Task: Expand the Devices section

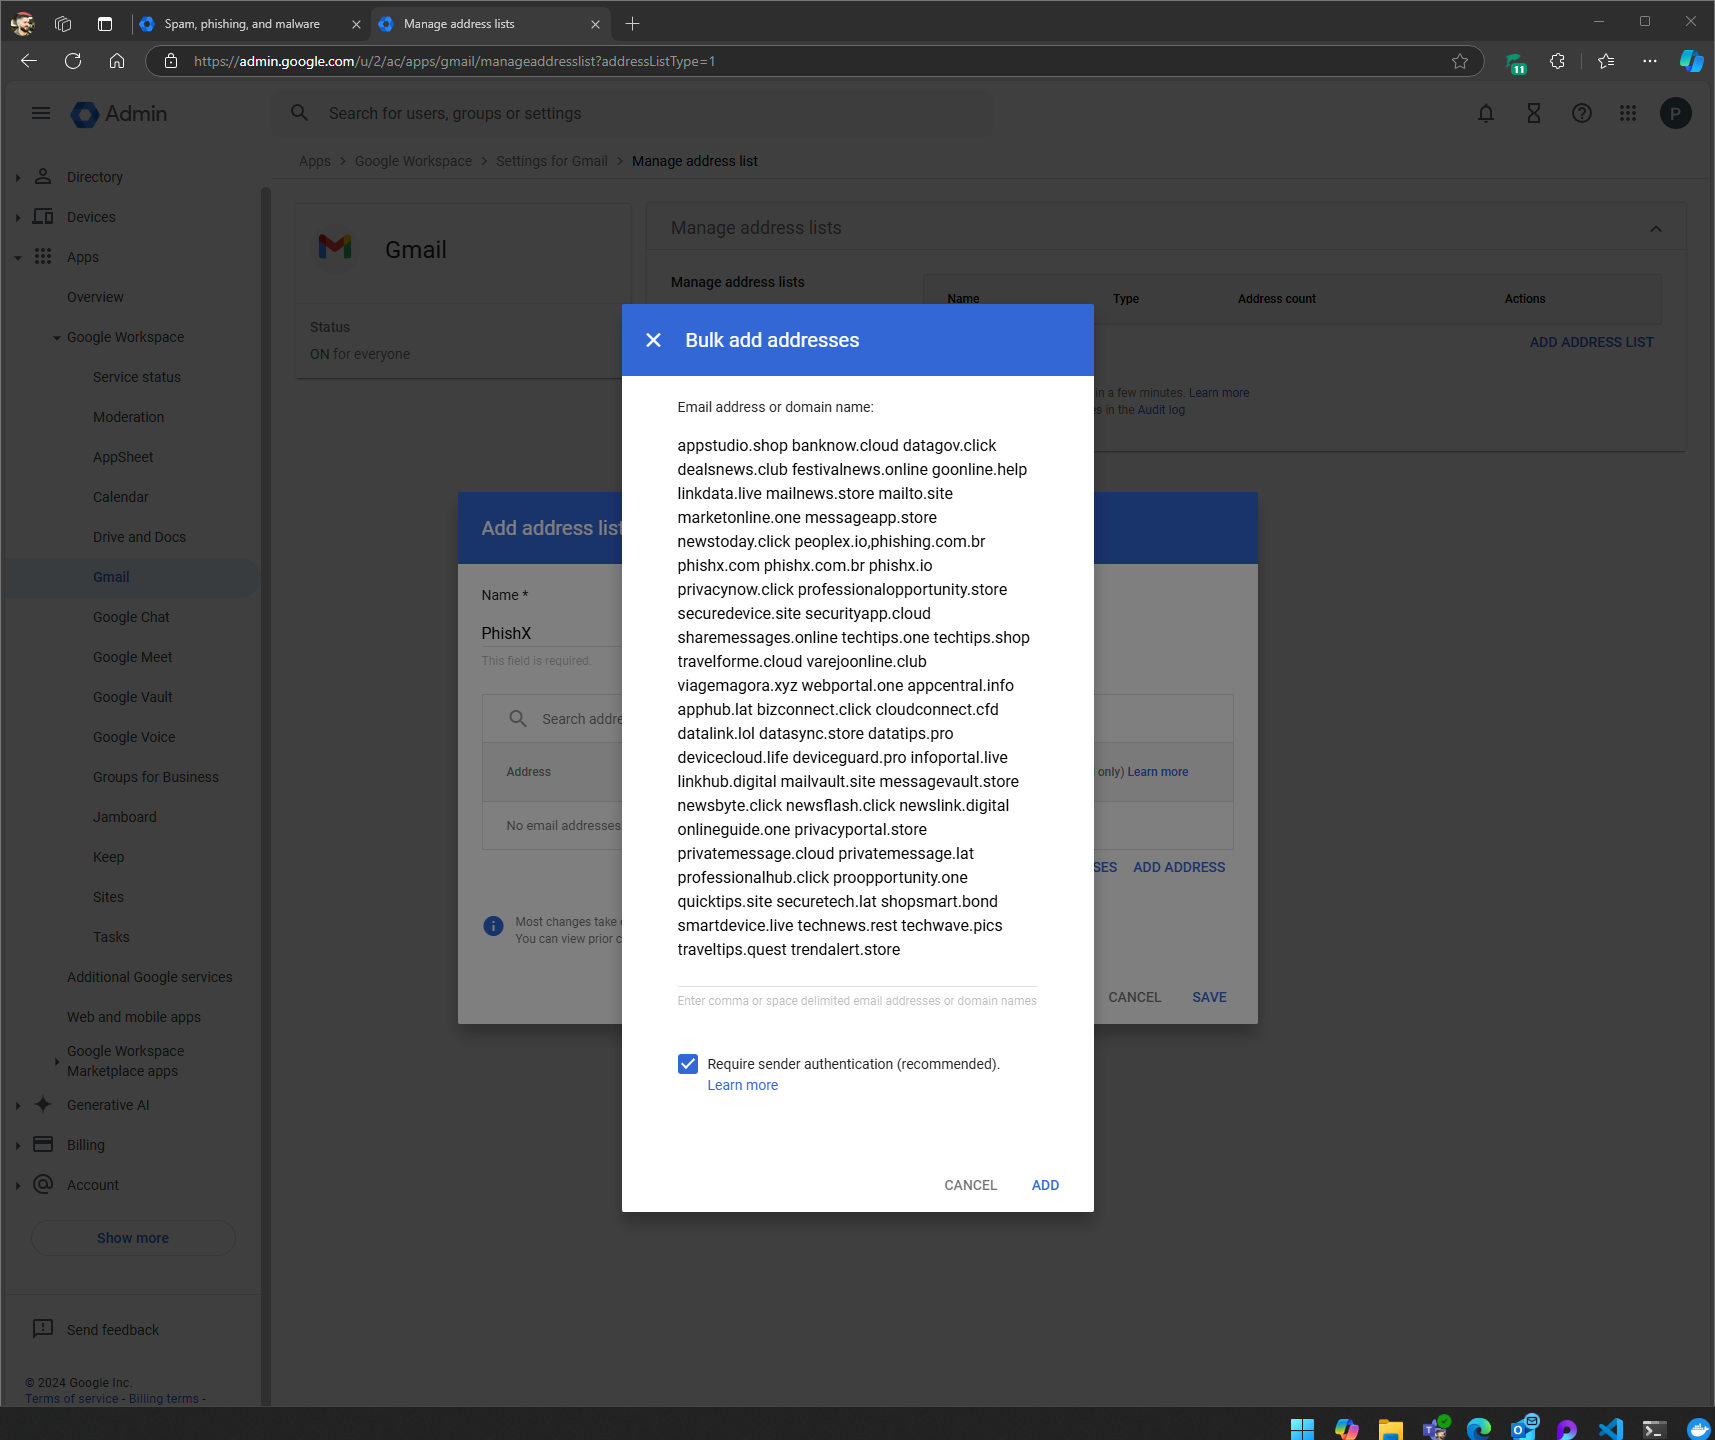Action: click(18, 218)
